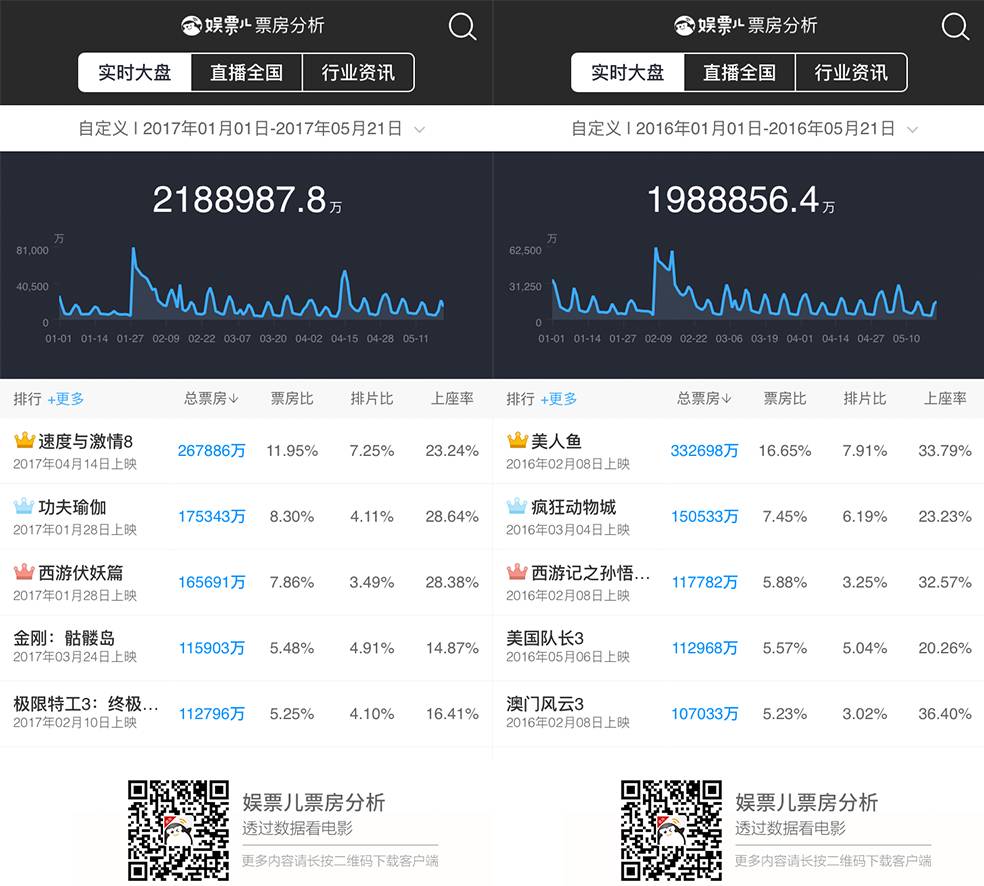The width and height of the screenshot is (984, 886).
Task: Open the 西游记之孙悟… movie row
Action: (x=739, y=582)
